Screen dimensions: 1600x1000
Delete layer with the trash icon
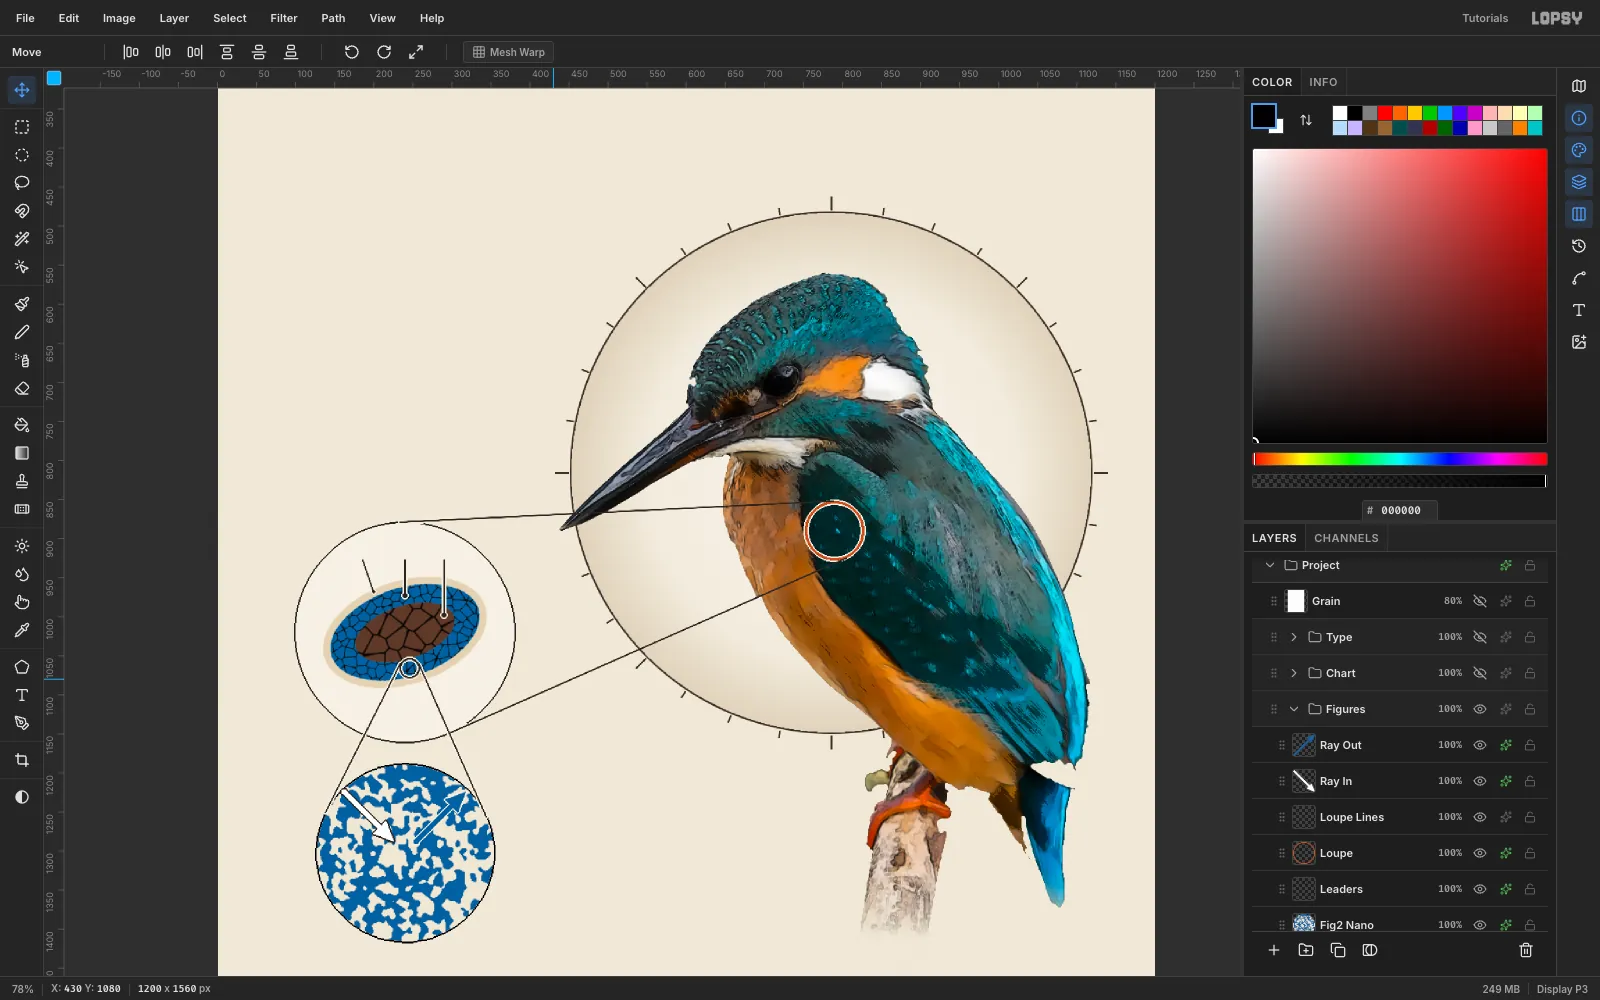1526,950
